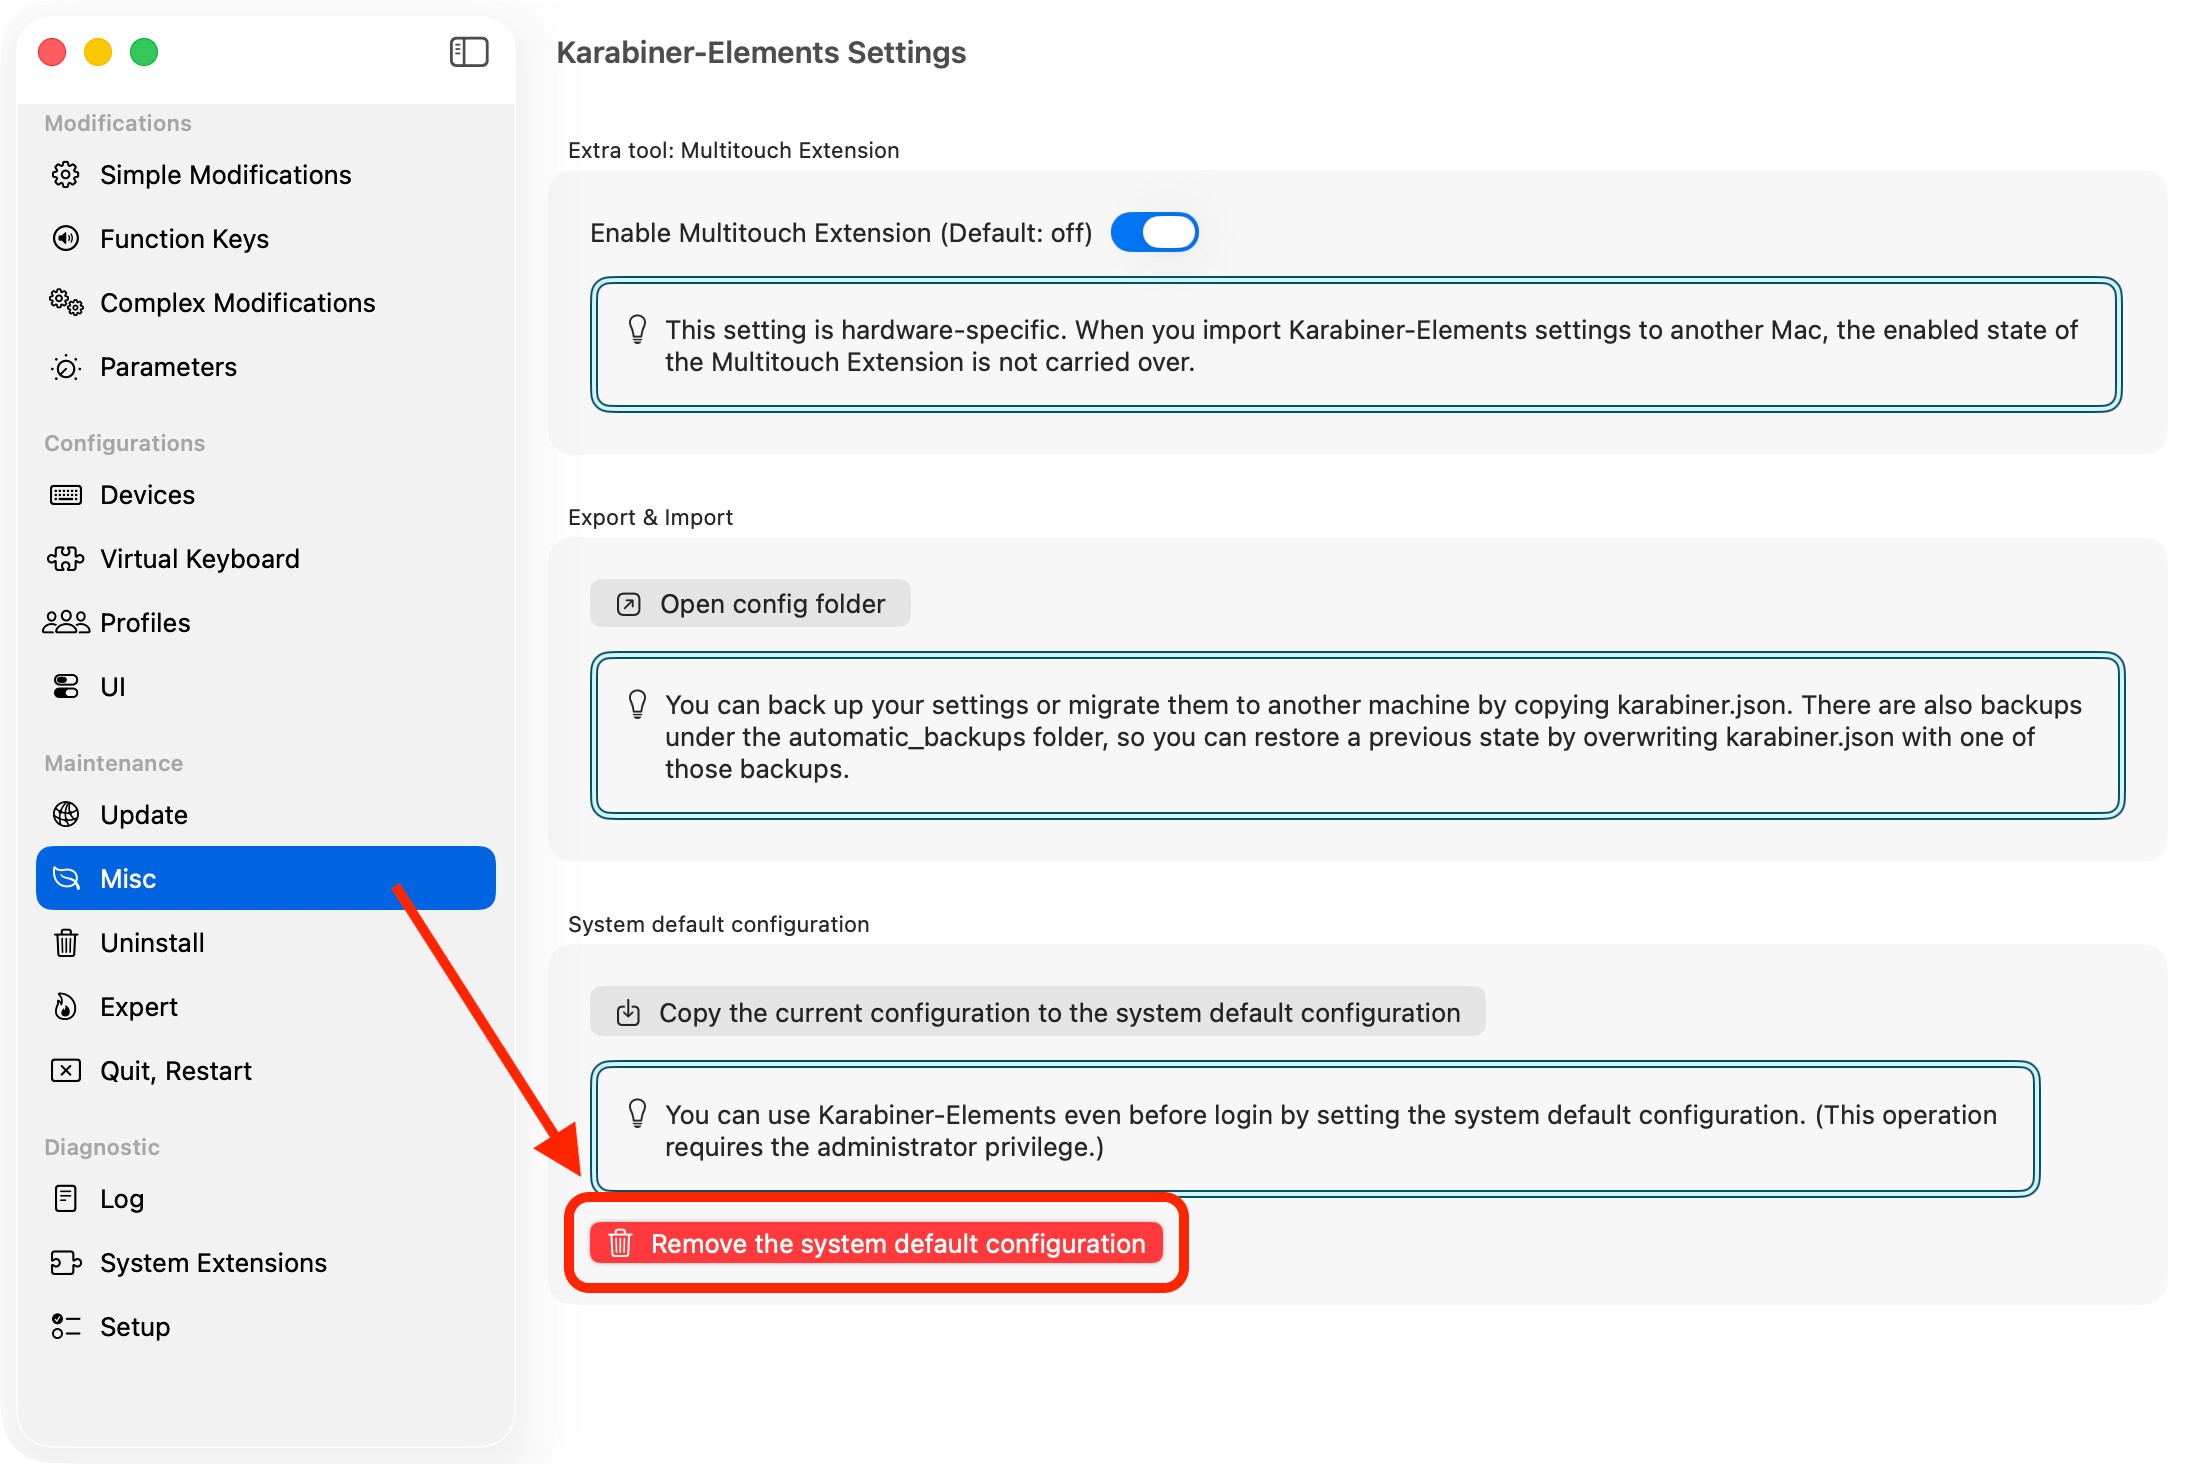
Task: Click the people icon next to Profiles
Action: tap(66, 623)
